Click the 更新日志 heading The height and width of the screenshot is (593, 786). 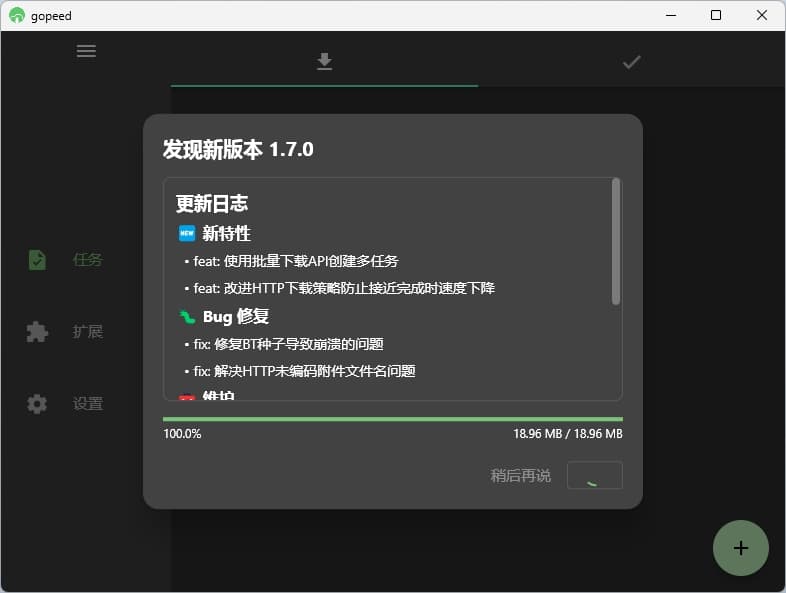tap(212, 204)
